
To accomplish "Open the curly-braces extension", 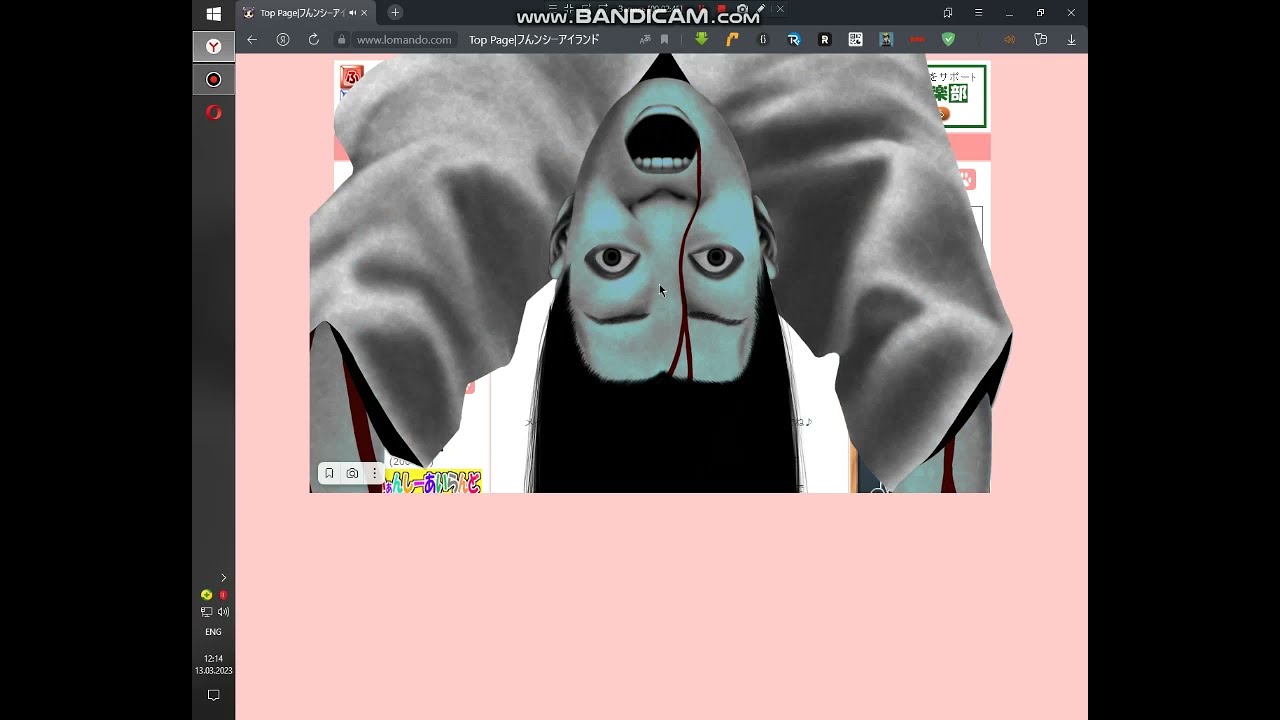I will (763, 39).
